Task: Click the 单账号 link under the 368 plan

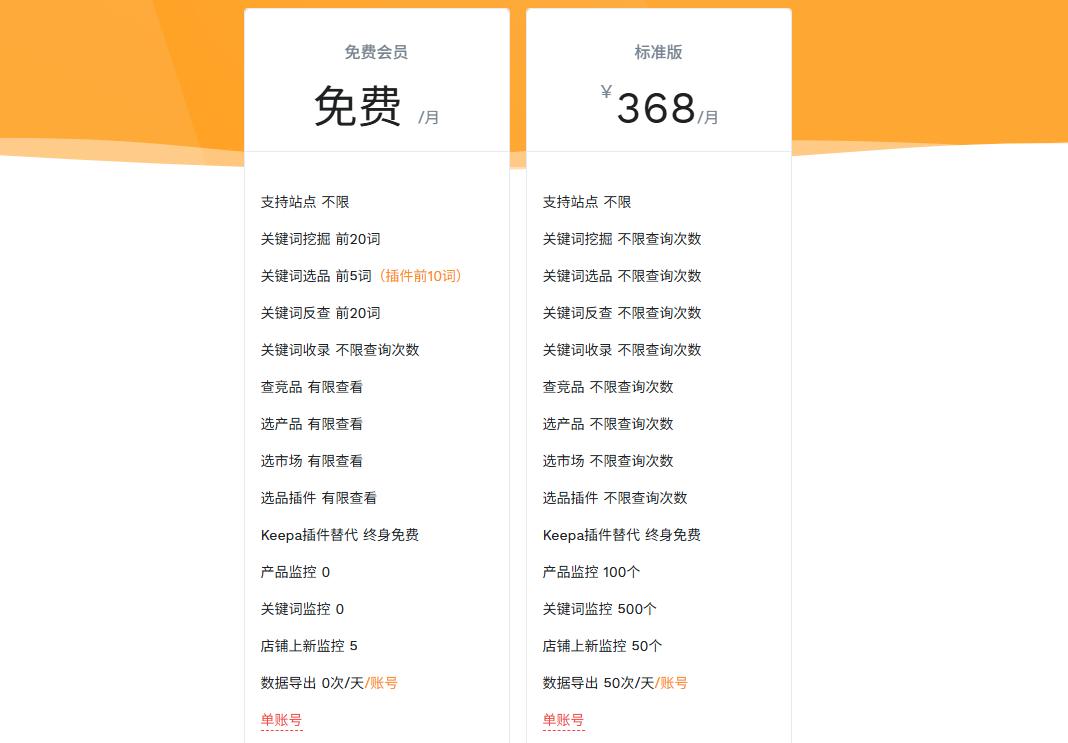Action: 563,719
